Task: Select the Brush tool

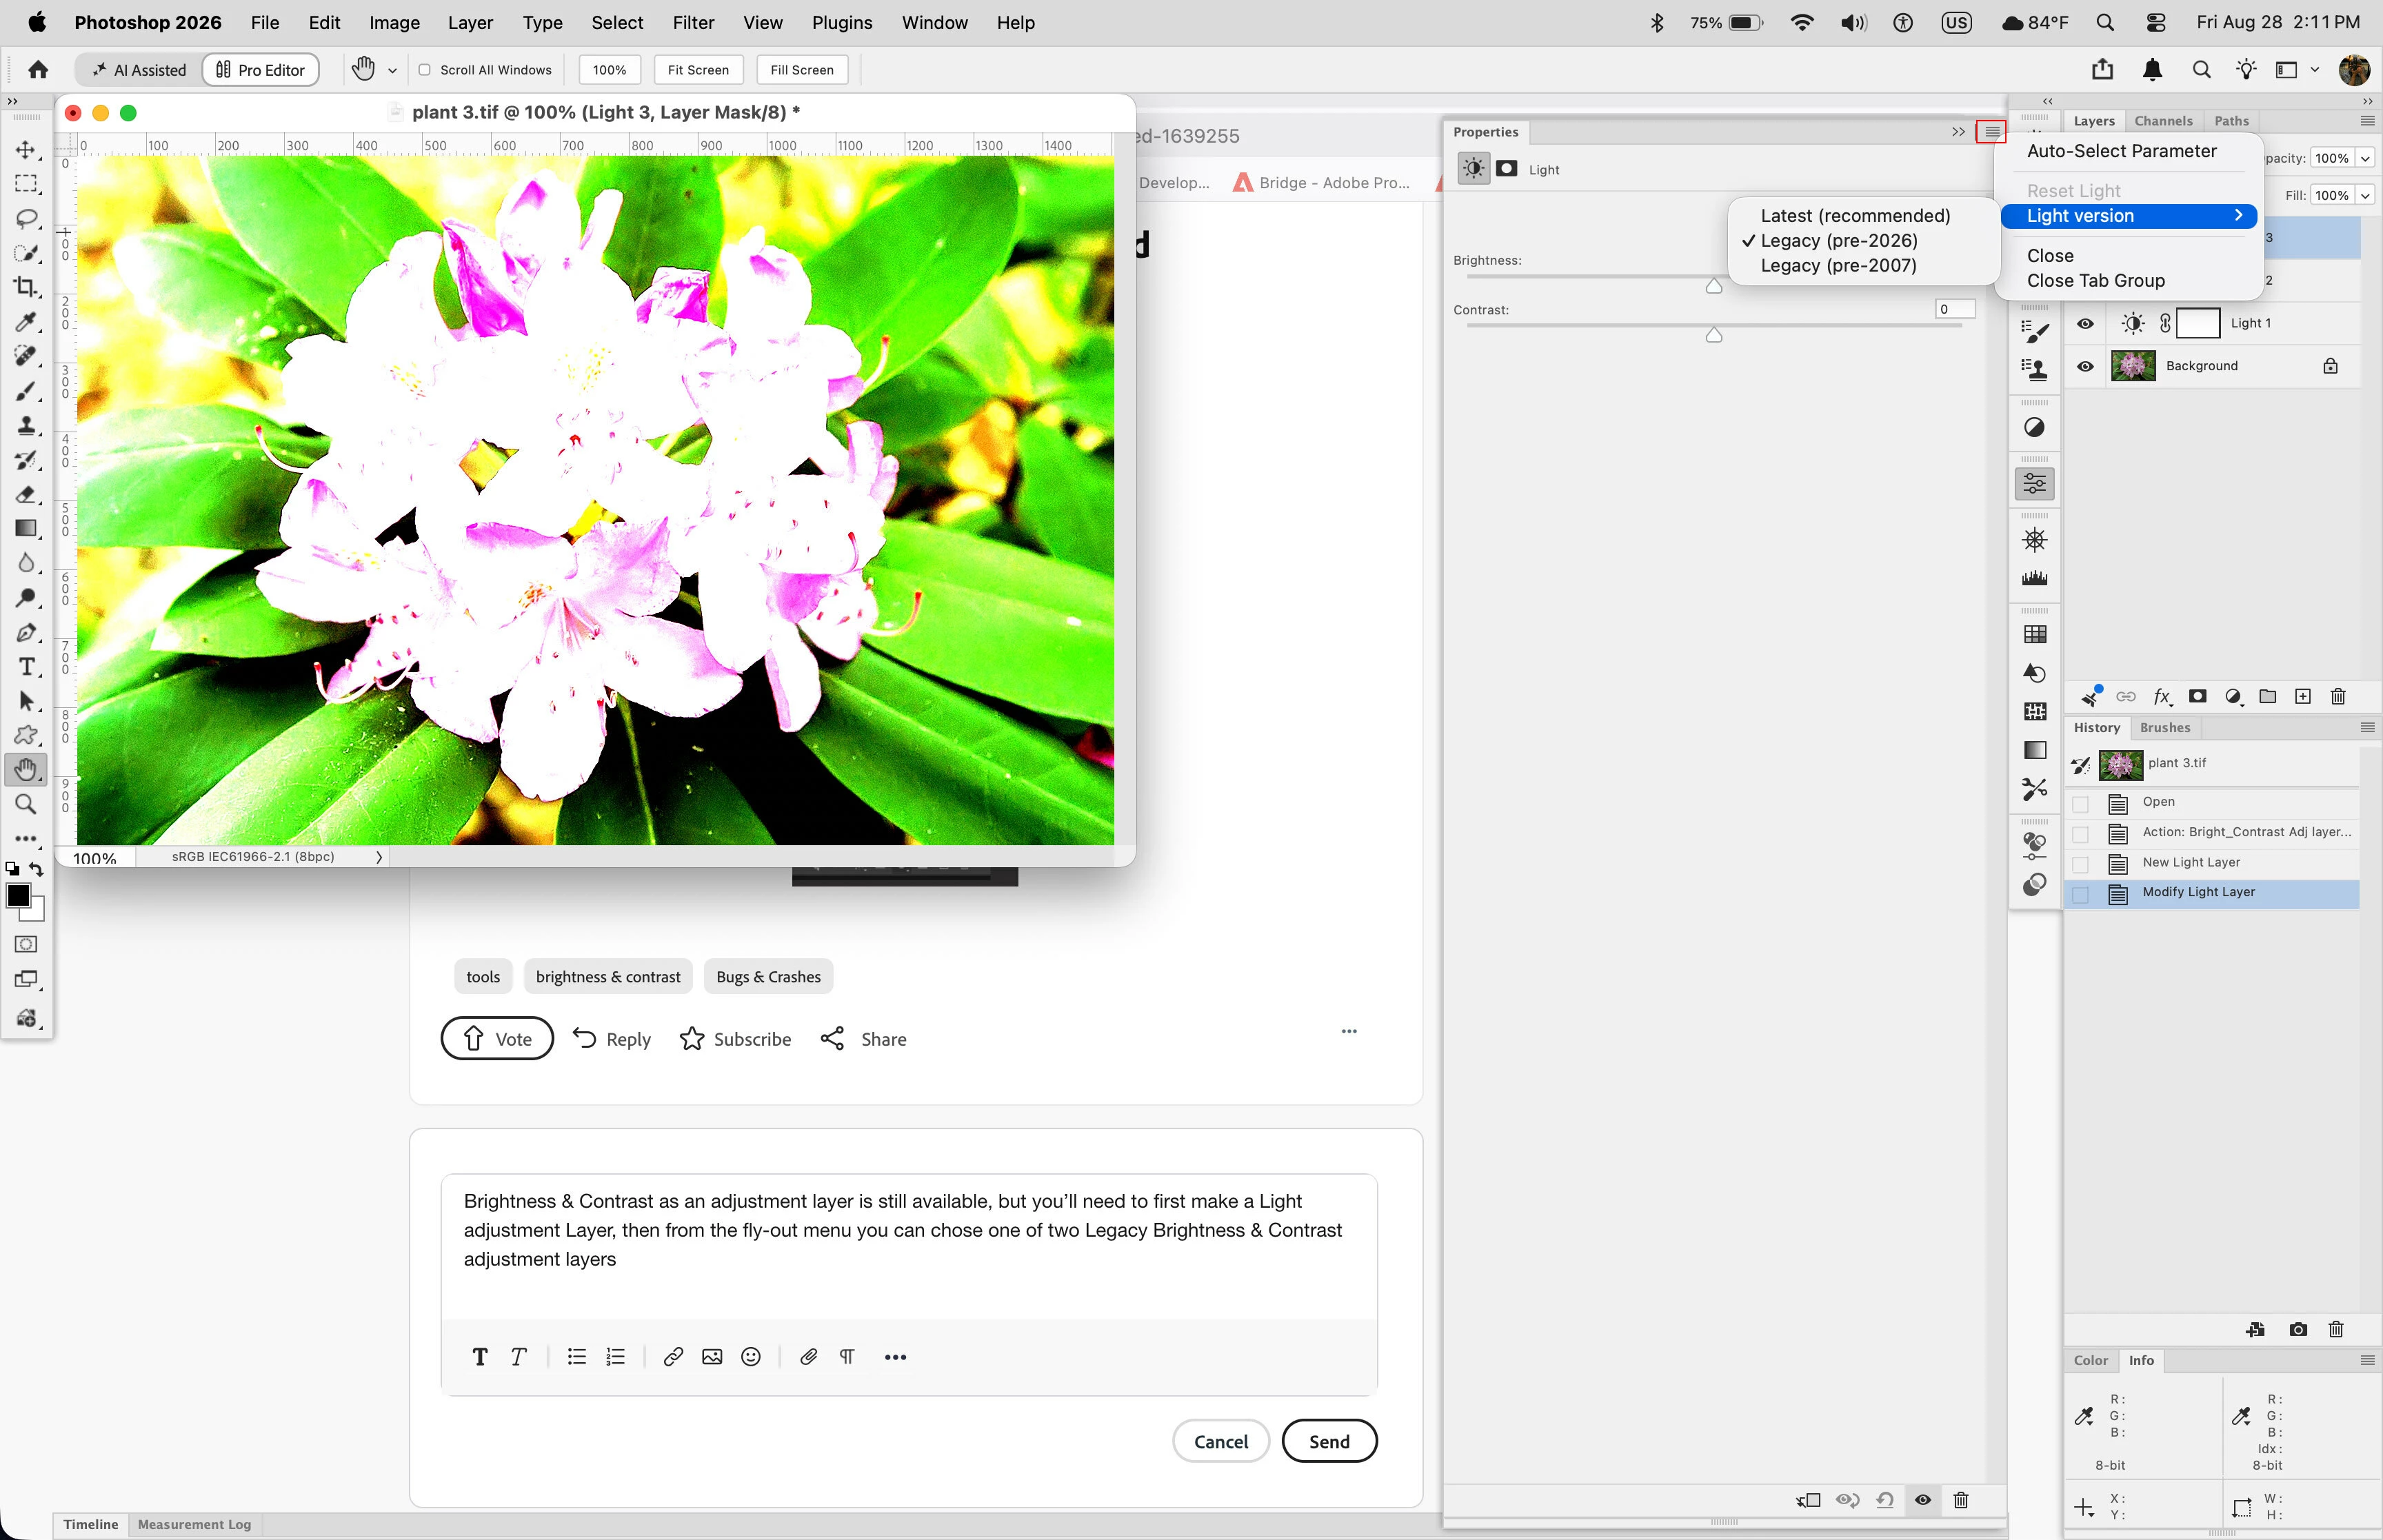Action: click(26, 391)
